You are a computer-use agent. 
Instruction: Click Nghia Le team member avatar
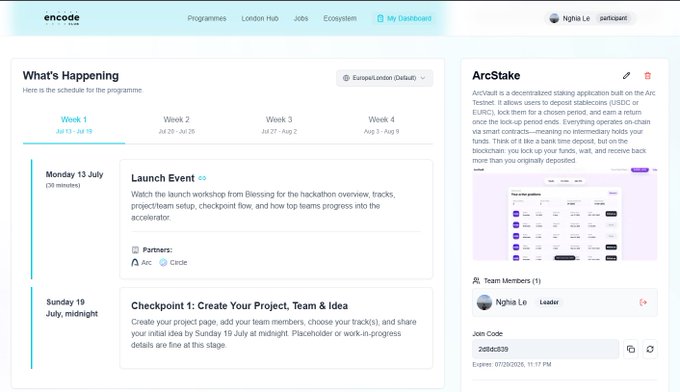pos(484,302)
